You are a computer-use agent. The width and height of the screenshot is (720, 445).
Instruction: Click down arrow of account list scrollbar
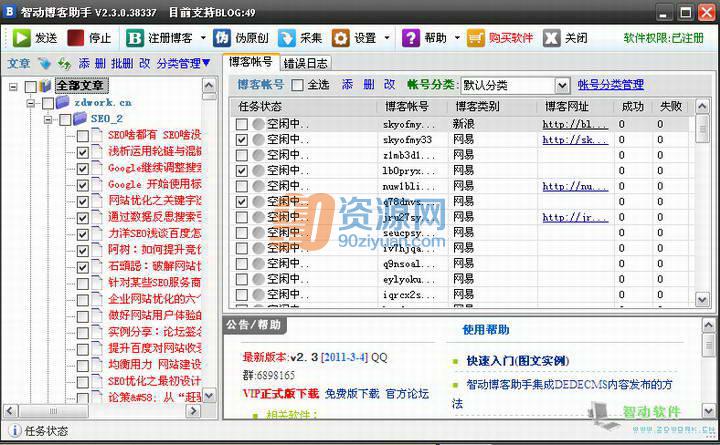[x=702, y=300]
